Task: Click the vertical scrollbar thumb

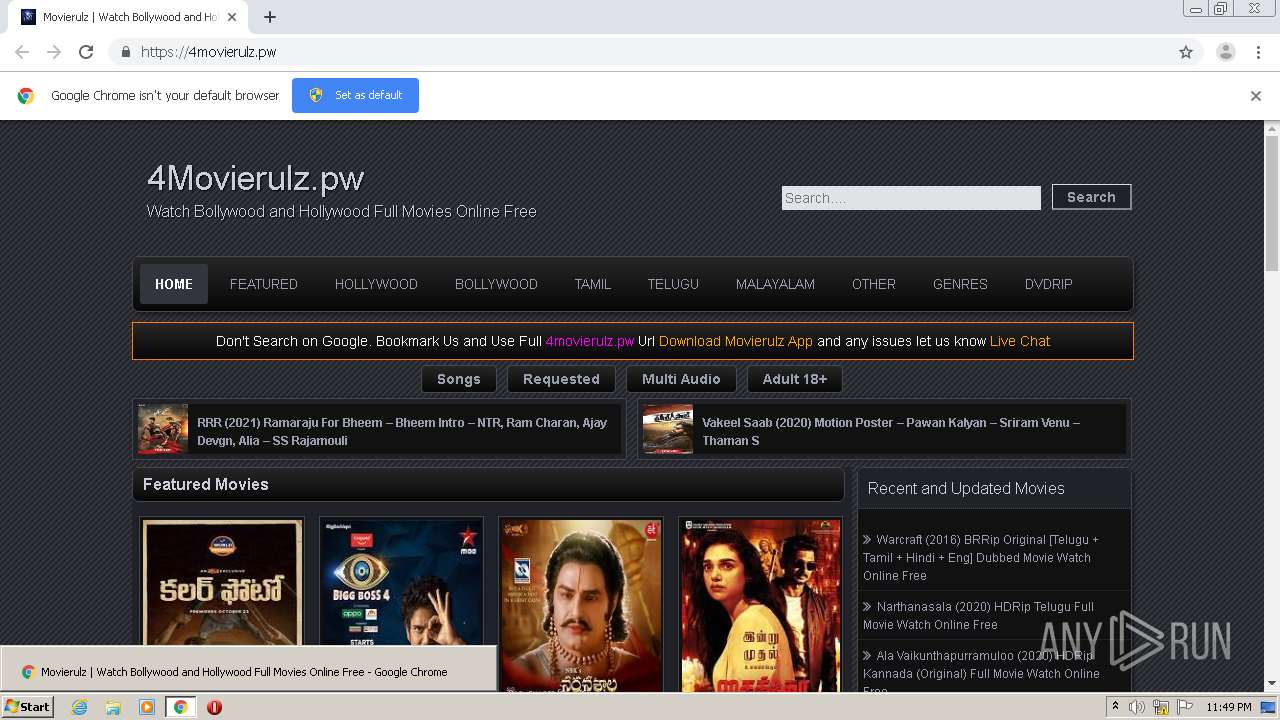Action: [x=1272, y=204]
